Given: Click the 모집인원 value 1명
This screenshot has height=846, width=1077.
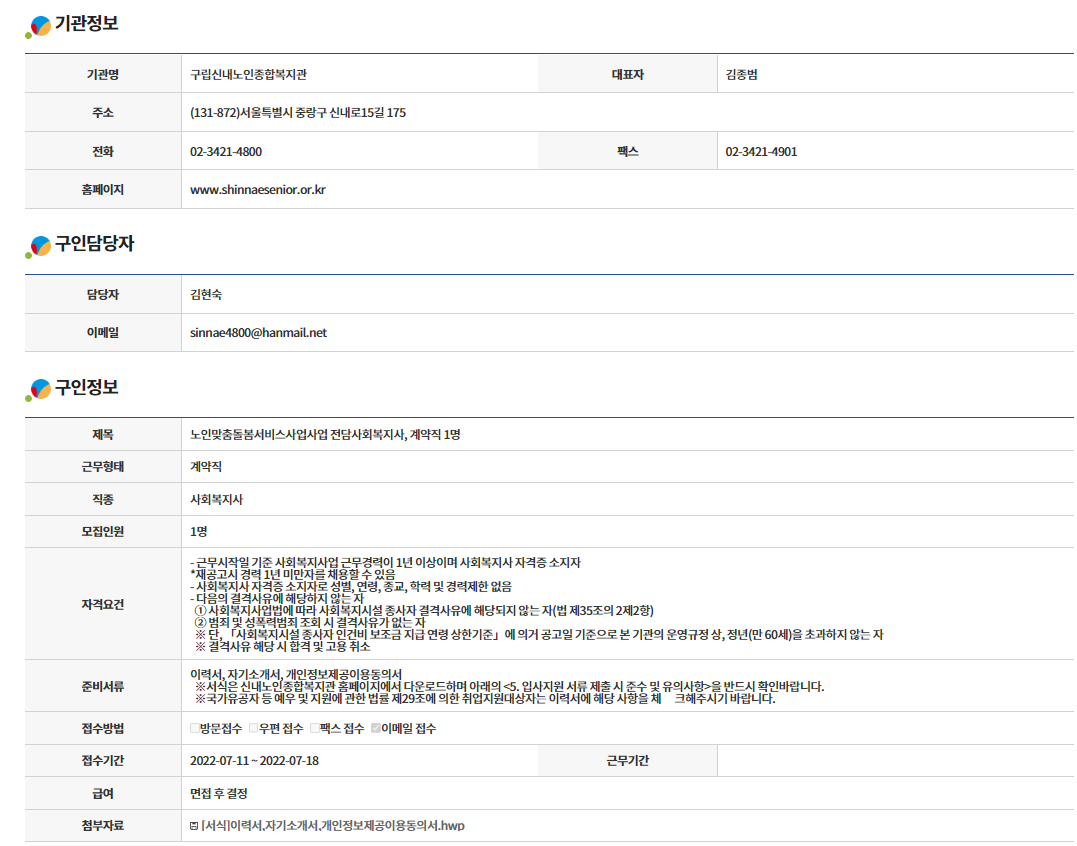Looking at the screenshot, I should [199, 531].
